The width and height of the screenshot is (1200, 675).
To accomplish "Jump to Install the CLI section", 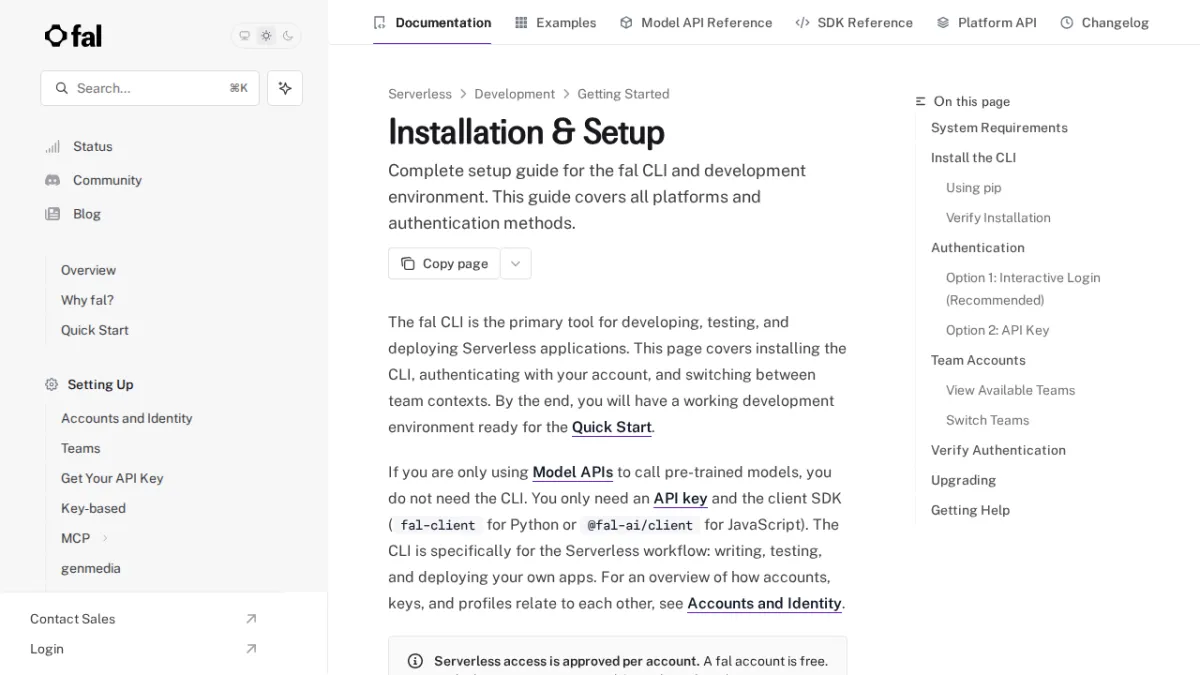I will pyautogui.click(x=973, y=158).
